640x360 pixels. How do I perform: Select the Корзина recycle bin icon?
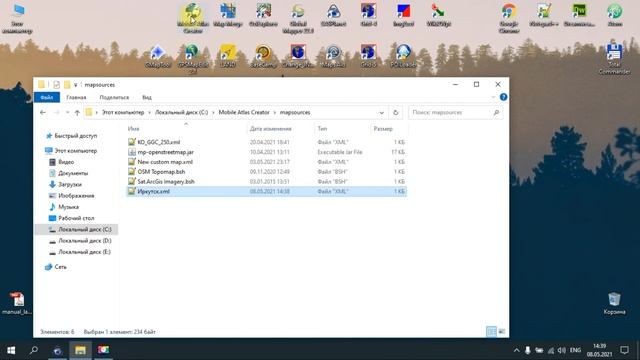(x=614, y=303)
